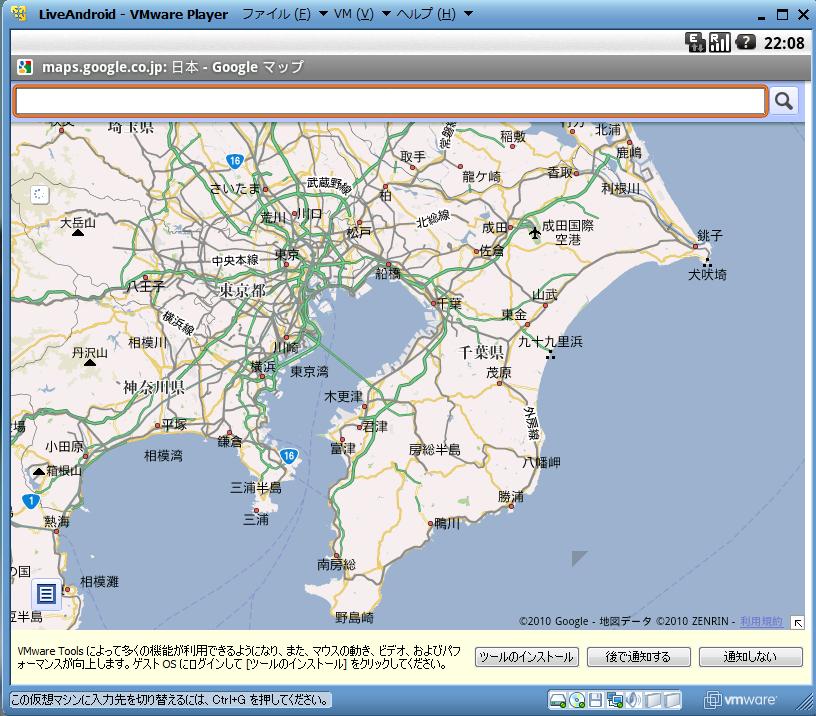The image size is (816, 716).
Task: Click the 神奈川県 label
Action: pyautogui.click(x=154, y=387)
